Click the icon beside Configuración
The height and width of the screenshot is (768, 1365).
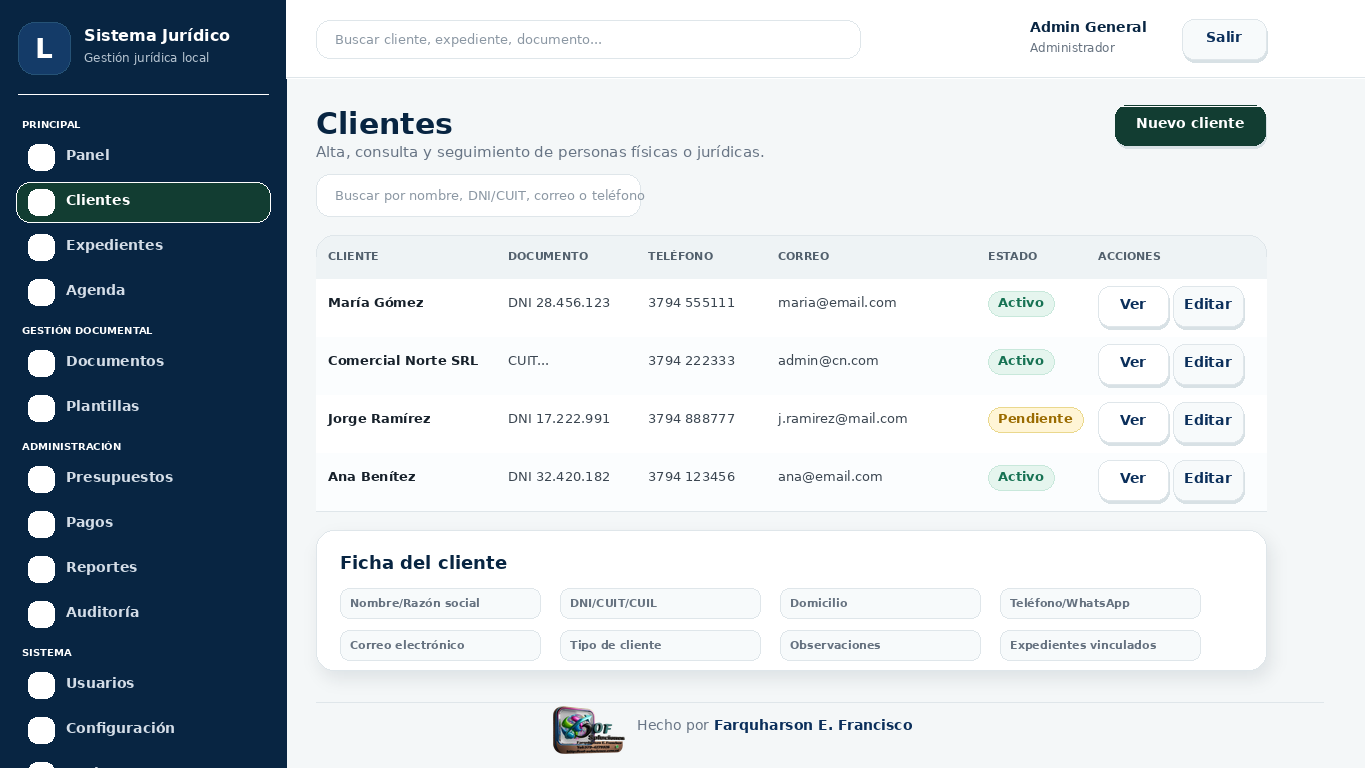click(41, 730)
